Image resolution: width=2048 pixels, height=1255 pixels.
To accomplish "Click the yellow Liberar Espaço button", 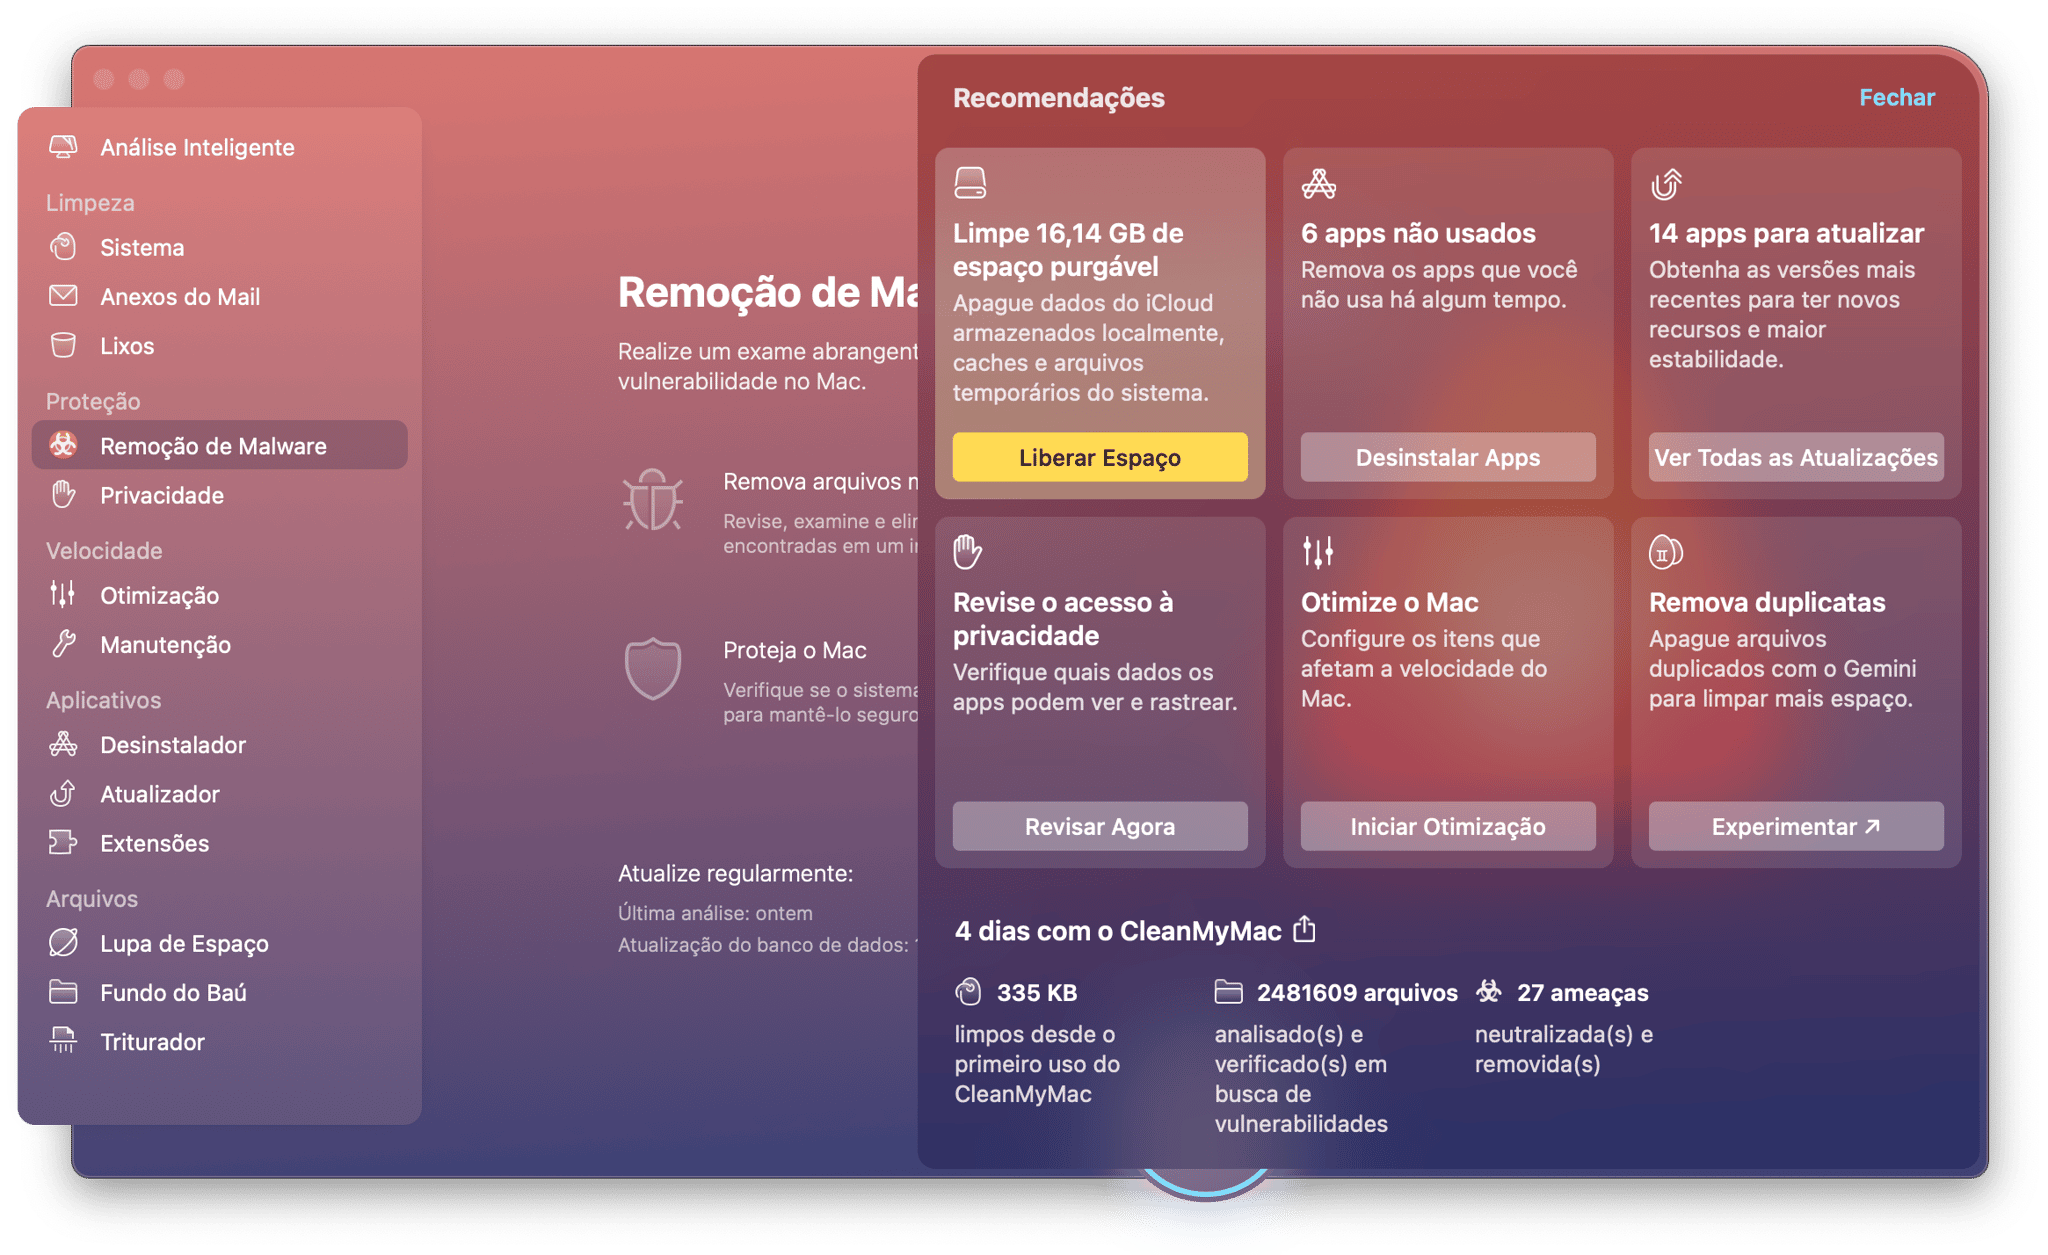I will 1099,457.
